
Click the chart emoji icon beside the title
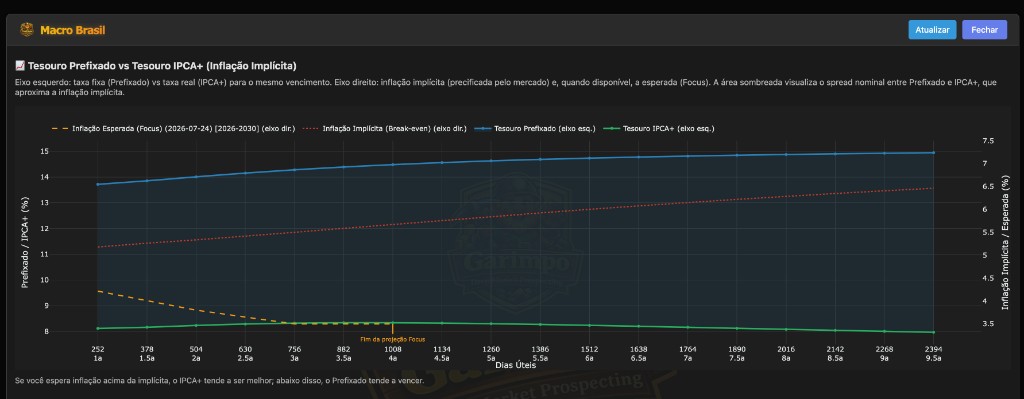click(20, 66)
